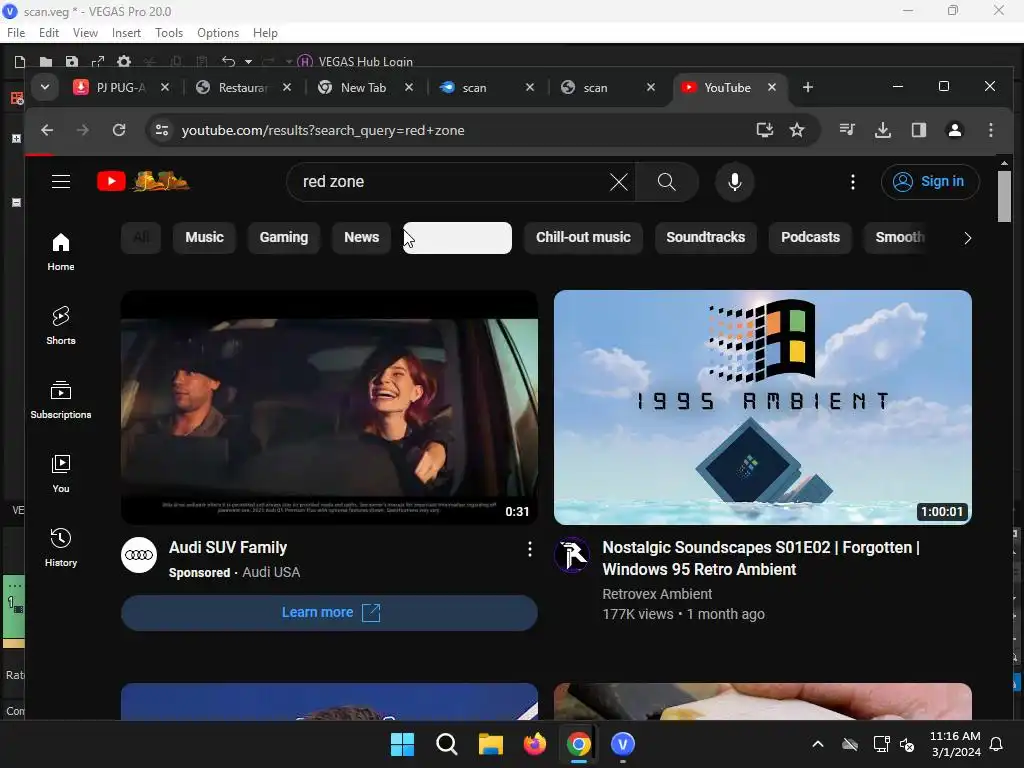Image resolution: width=1024 pixels, height=768 pixels.
Task: Open the VEGAS Edit menu
Action: pyautogui.click(x=49, y=33)
